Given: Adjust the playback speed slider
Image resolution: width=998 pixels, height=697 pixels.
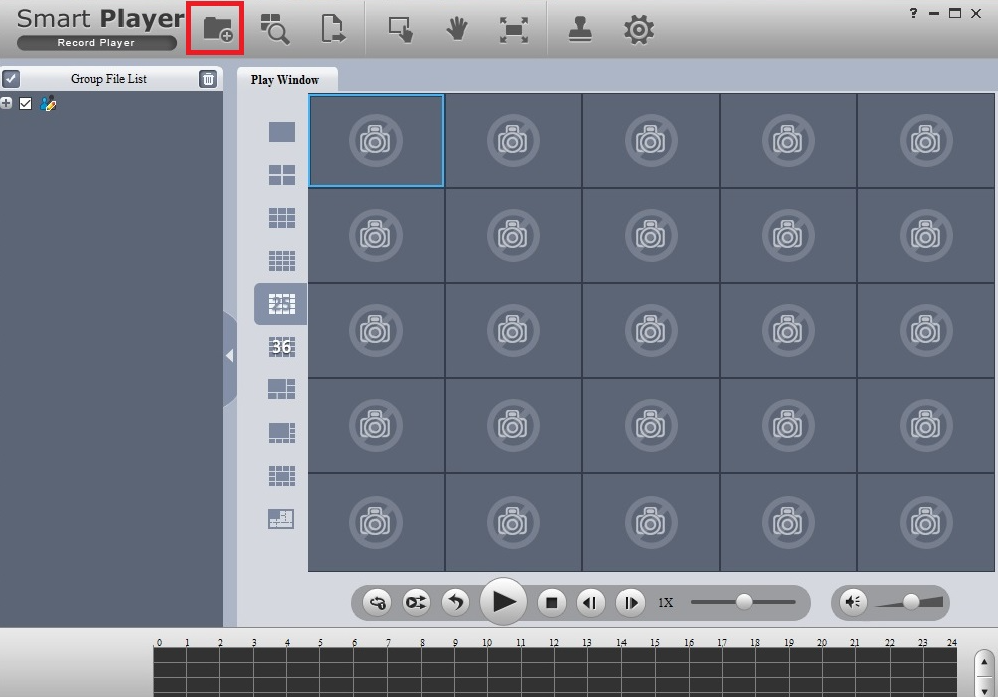Looking at the screenshot, I should click(743, 602).
